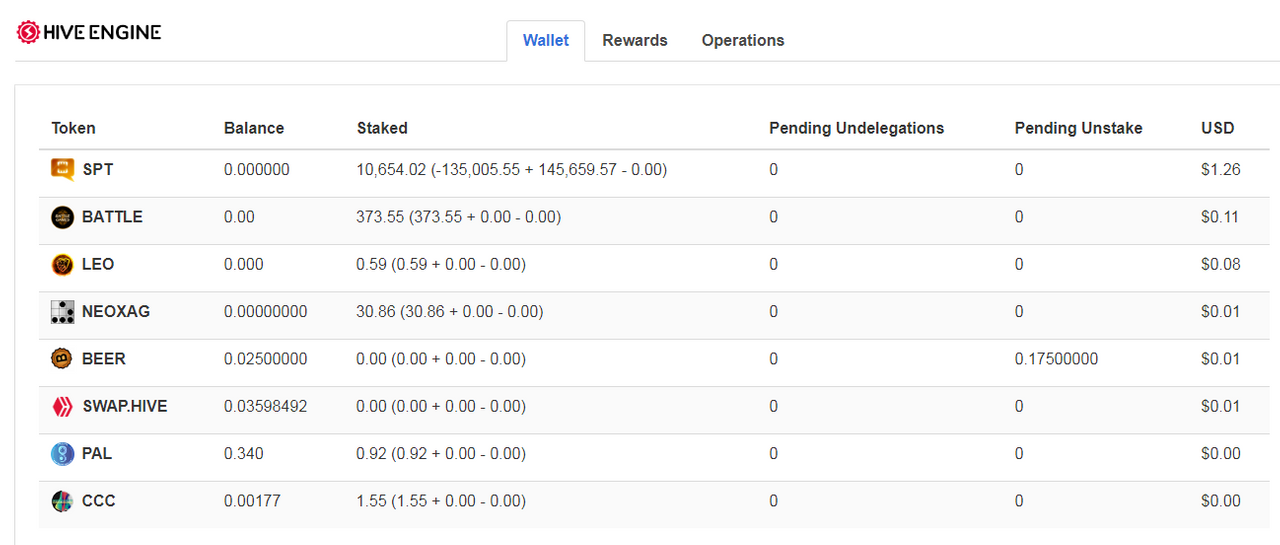This screenshot has height=545, width=1280.
Task: Click SPT staked value 10,654.02
Action: click(x=392, y=170)
